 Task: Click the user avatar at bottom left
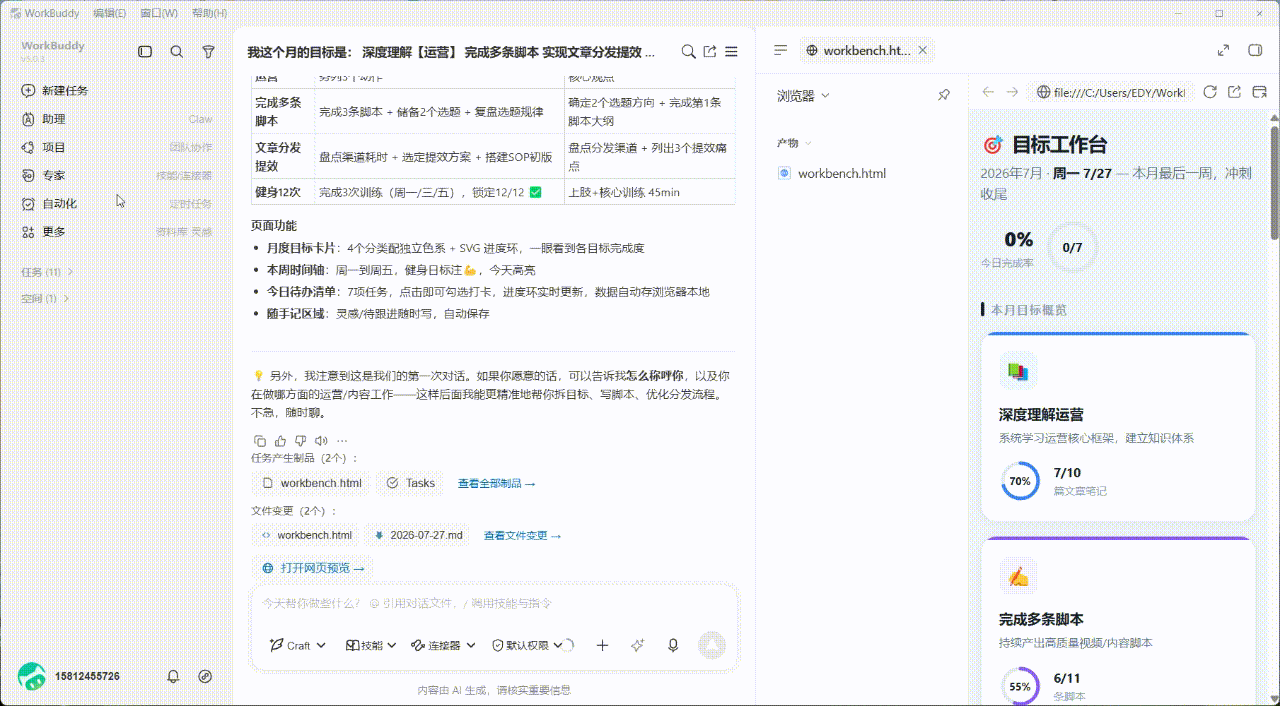[x=32, y=676]
